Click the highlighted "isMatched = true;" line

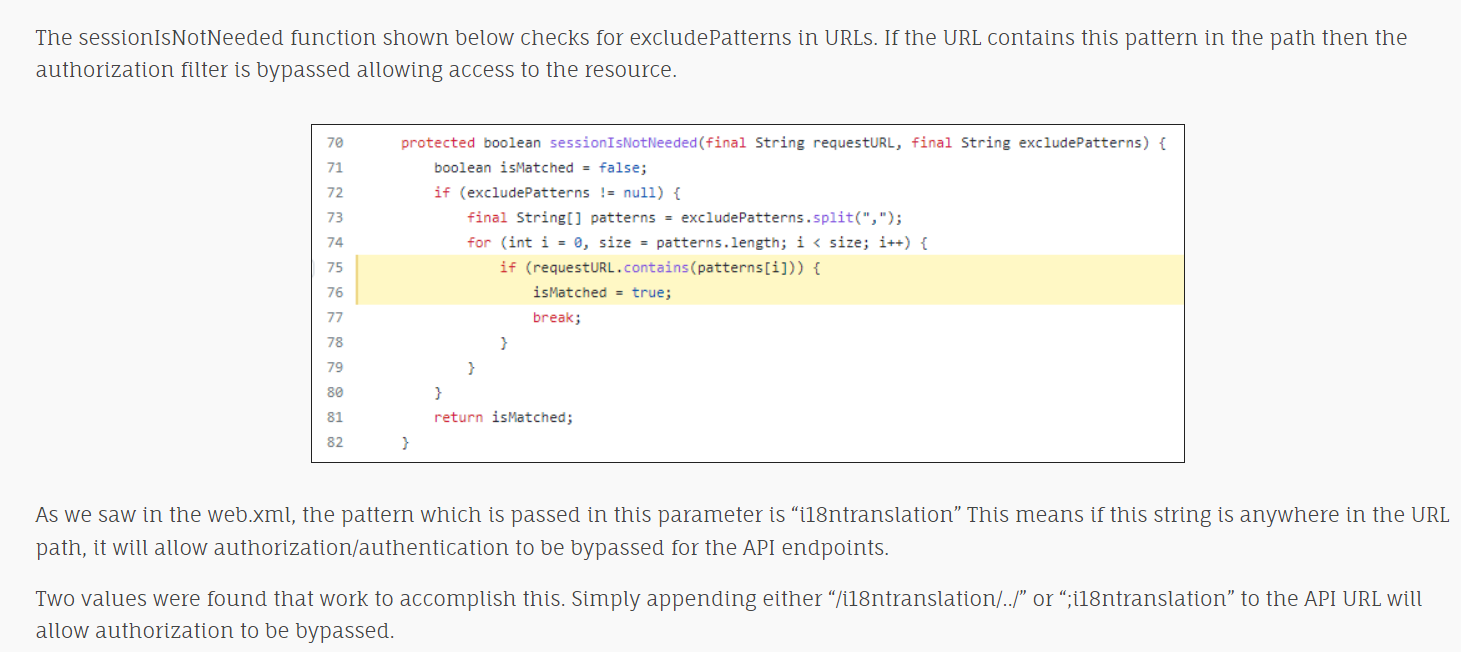click(x=602, y=293)
